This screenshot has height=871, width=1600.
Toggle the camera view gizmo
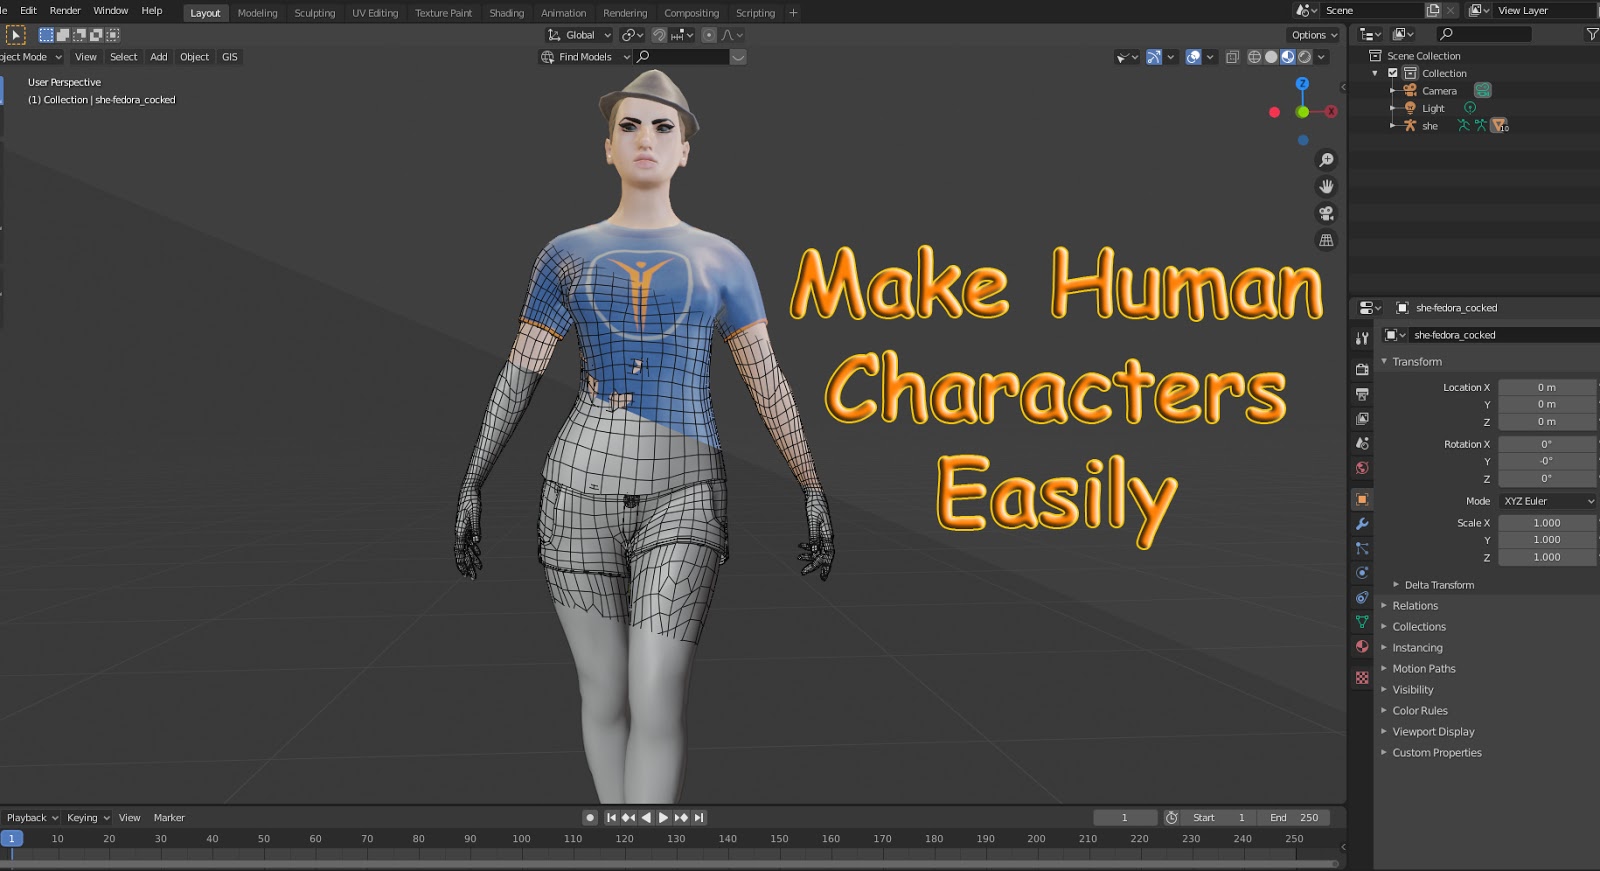[1326, 213]
